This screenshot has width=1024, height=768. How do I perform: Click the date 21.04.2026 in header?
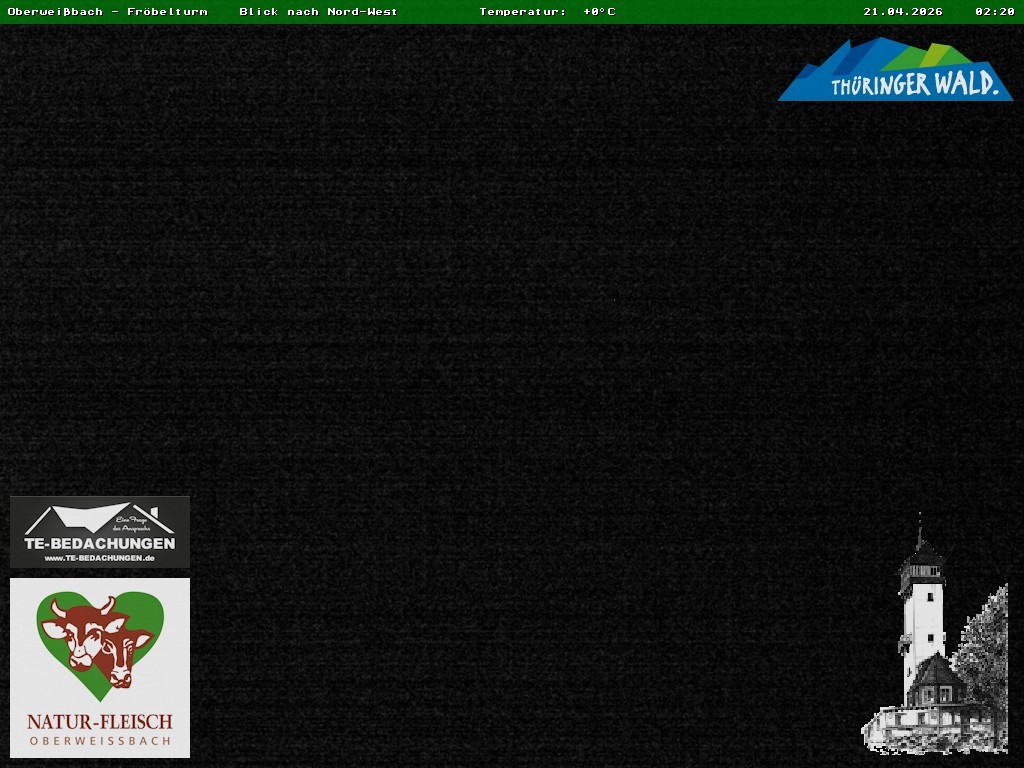(903, 12)
